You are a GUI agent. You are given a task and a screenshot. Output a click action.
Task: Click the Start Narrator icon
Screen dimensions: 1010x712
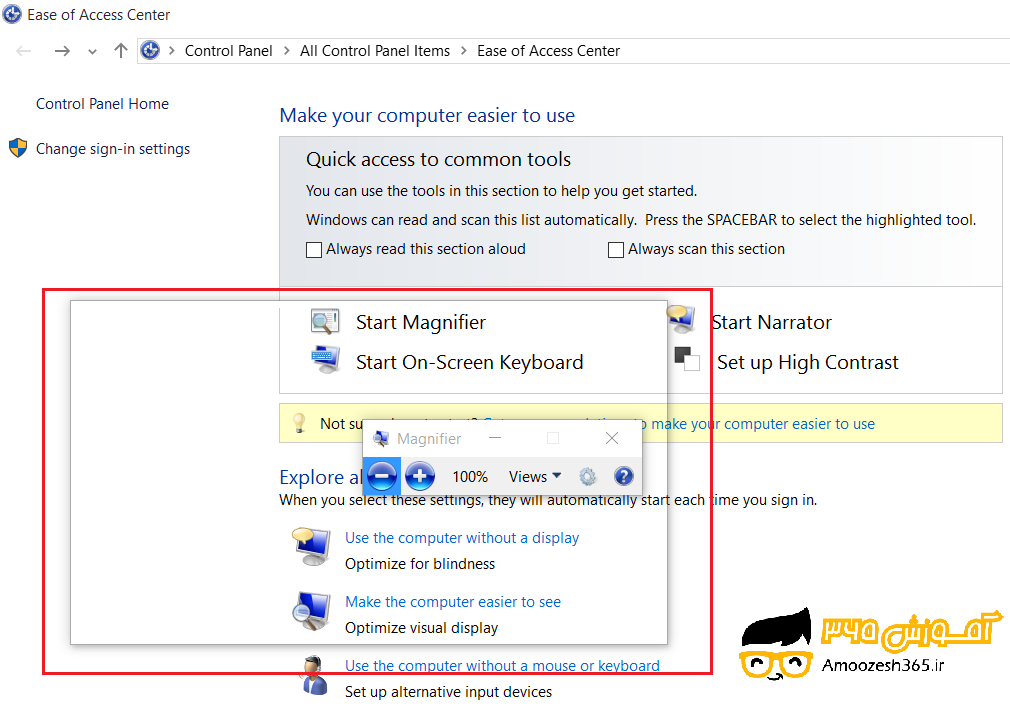(x=681, y=320)
